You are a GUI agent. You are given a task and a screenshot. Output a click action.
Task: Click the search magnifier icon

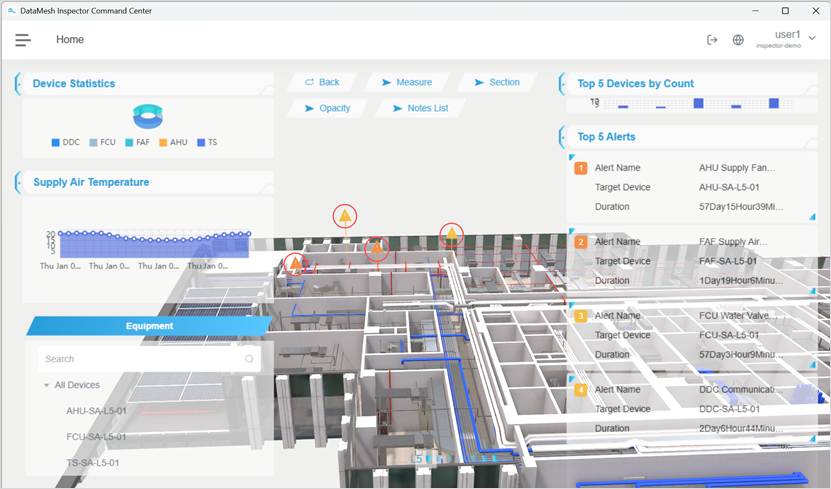coord(249,359)
